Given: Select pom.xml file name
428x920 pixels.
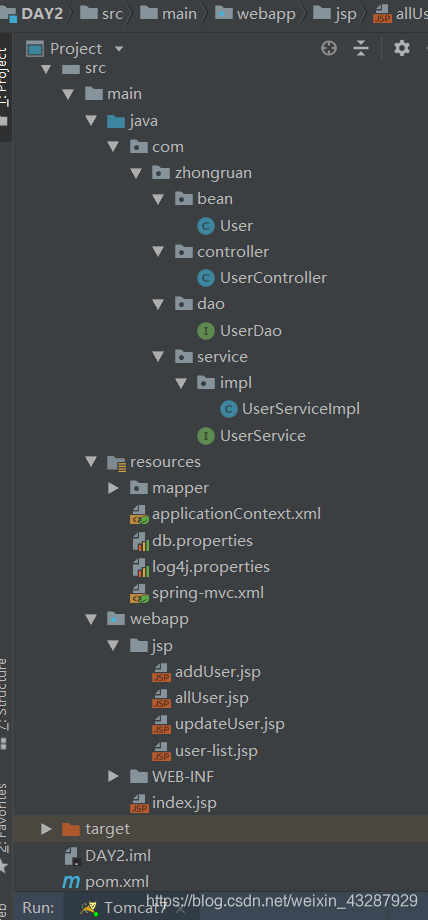Looking at the screenshot, I should coord(117,882).
